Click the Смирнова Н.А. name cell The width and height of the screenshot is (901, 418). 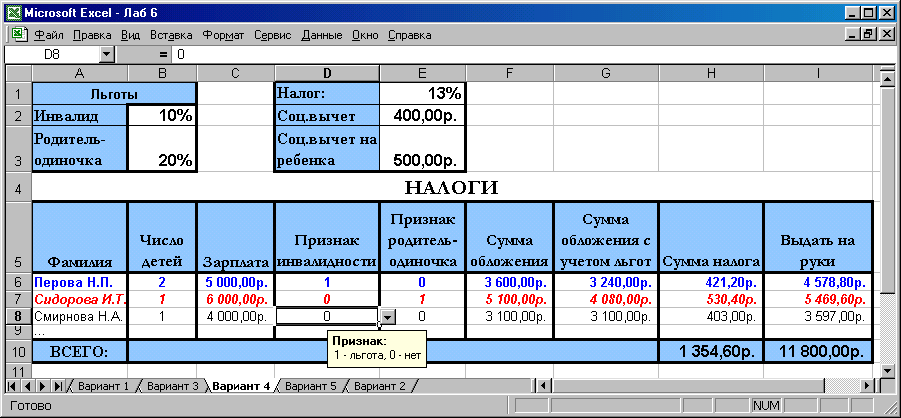[80, 316]
